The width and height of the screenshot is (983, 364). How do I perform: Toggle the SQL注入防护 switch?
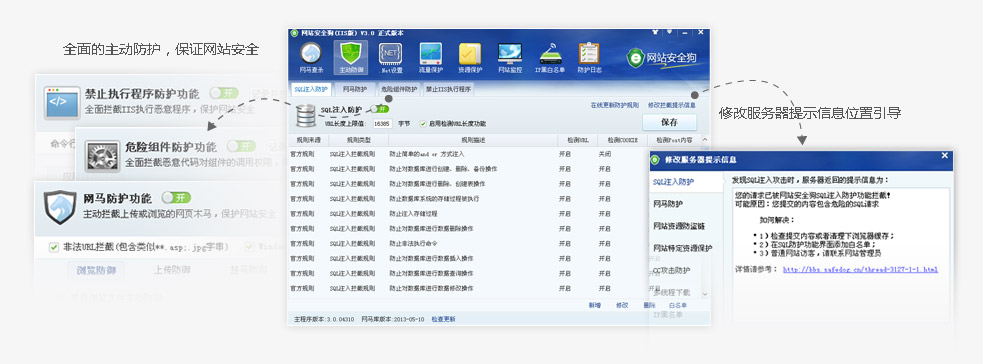379,109
